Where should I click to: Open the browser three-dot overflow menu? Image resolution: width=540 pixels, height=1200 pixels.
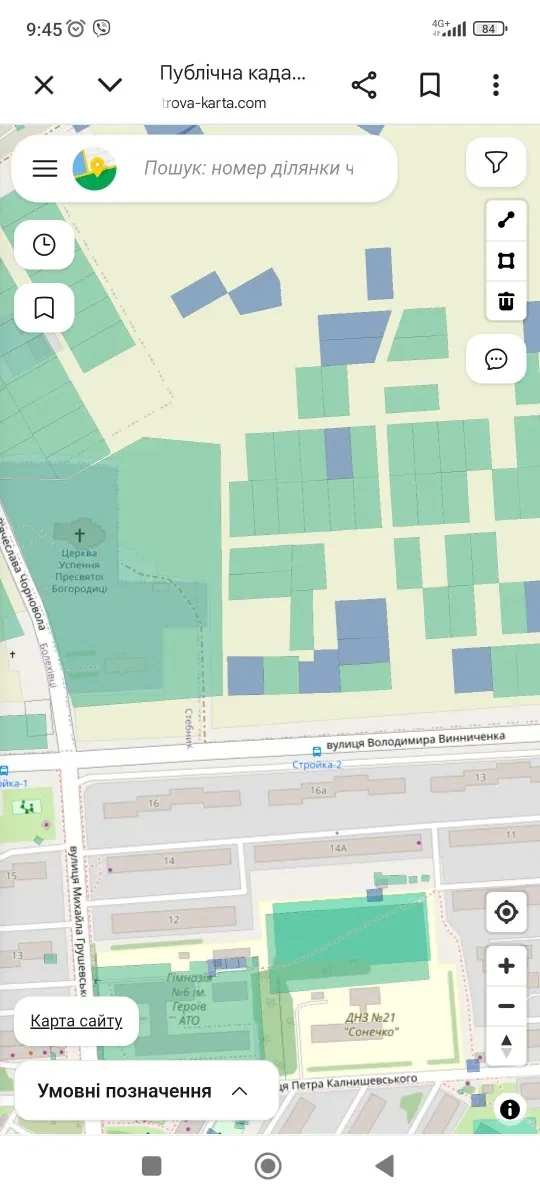[496, 85]
